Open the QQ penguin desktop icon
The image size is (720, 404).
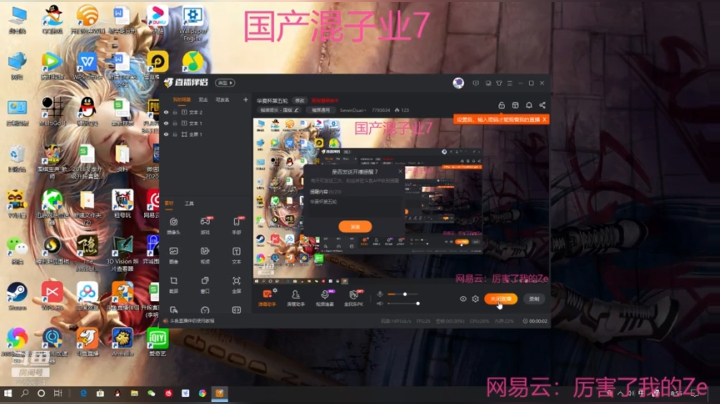click(x=87, y=112)
